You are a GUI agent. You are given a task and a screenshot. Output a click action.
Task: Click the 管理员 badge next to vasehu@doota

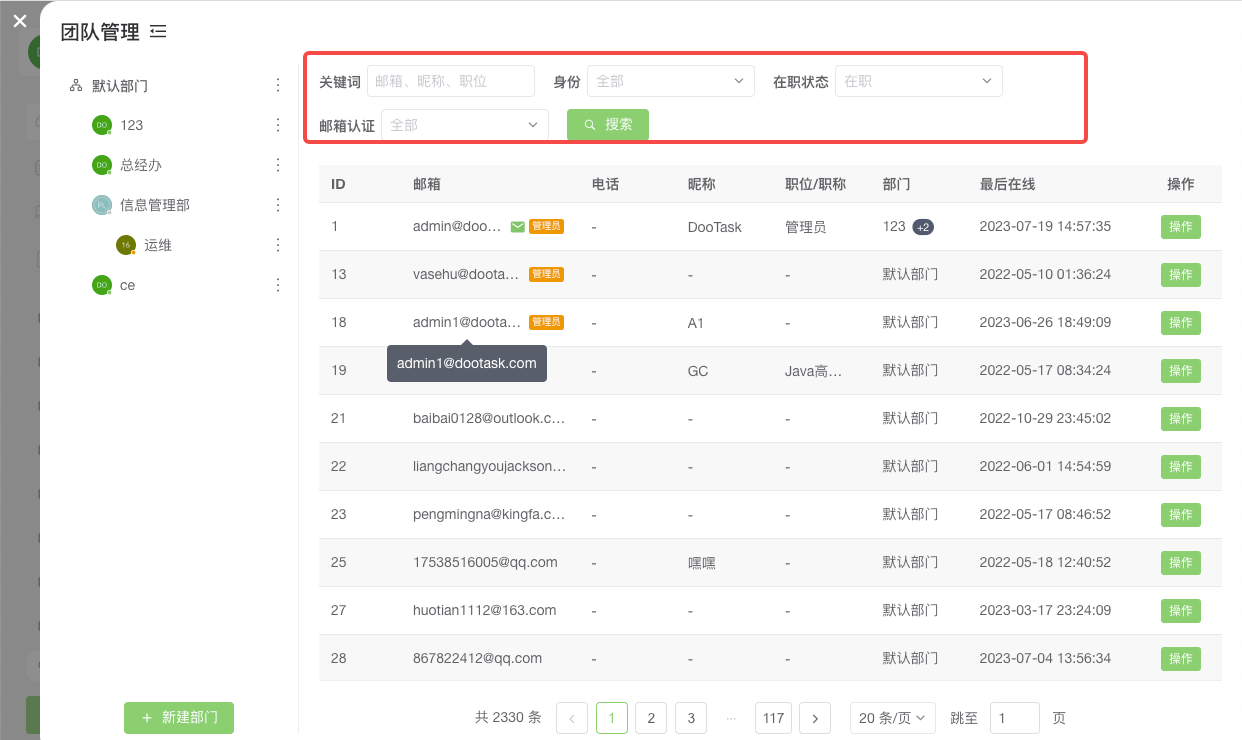(x=546, y=274)
